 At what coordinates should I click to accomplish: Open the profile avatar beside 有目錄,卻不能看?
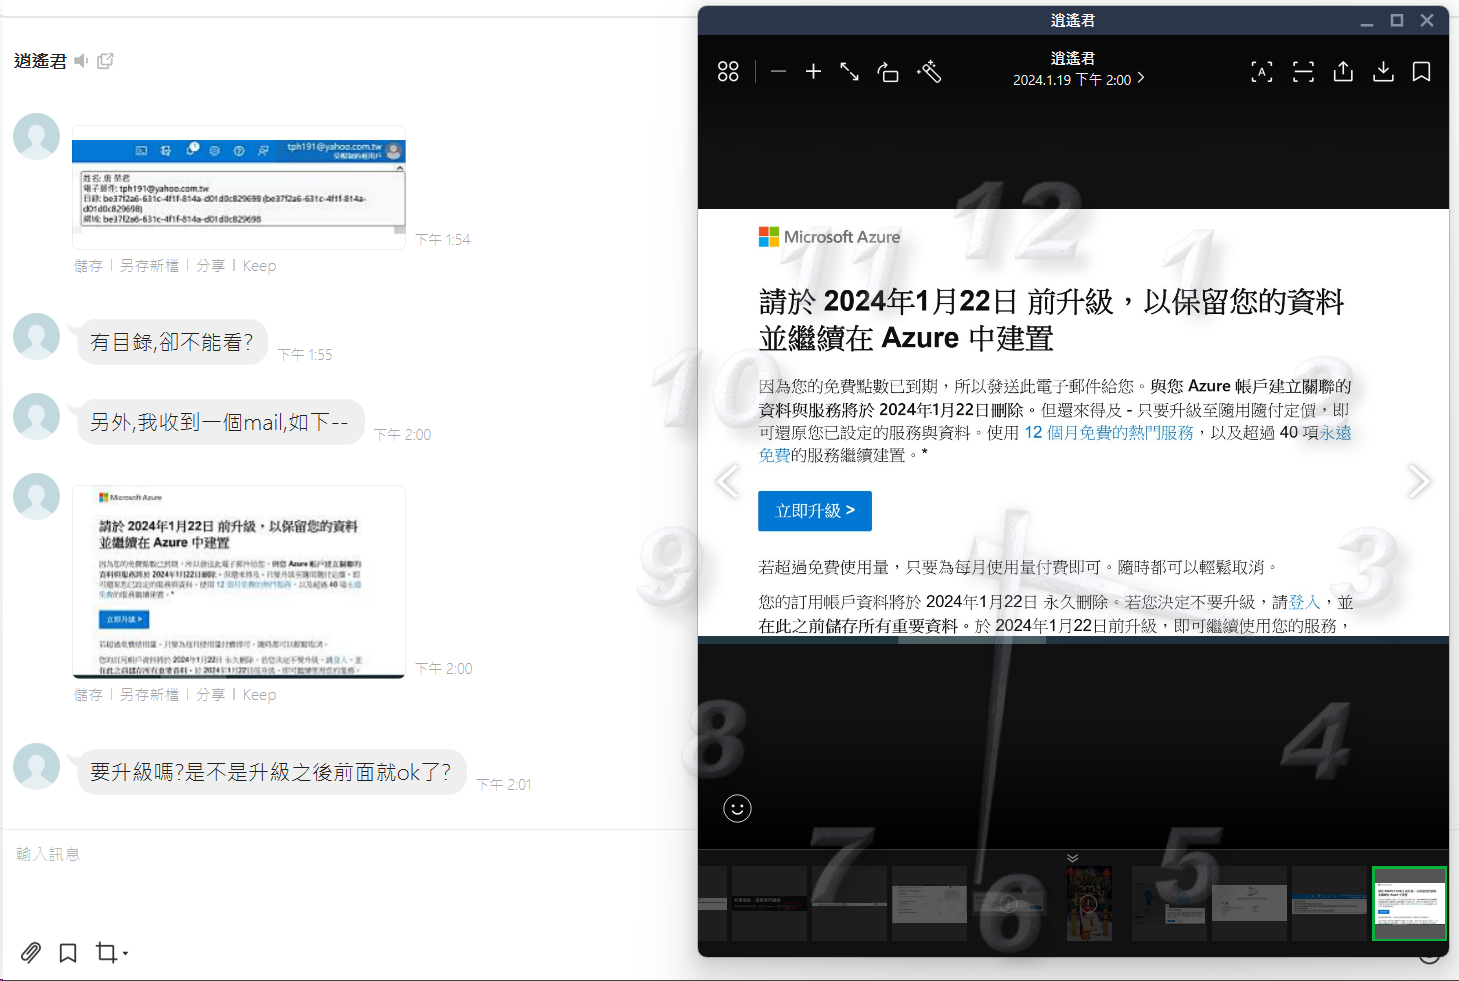[x=37, y=336]
